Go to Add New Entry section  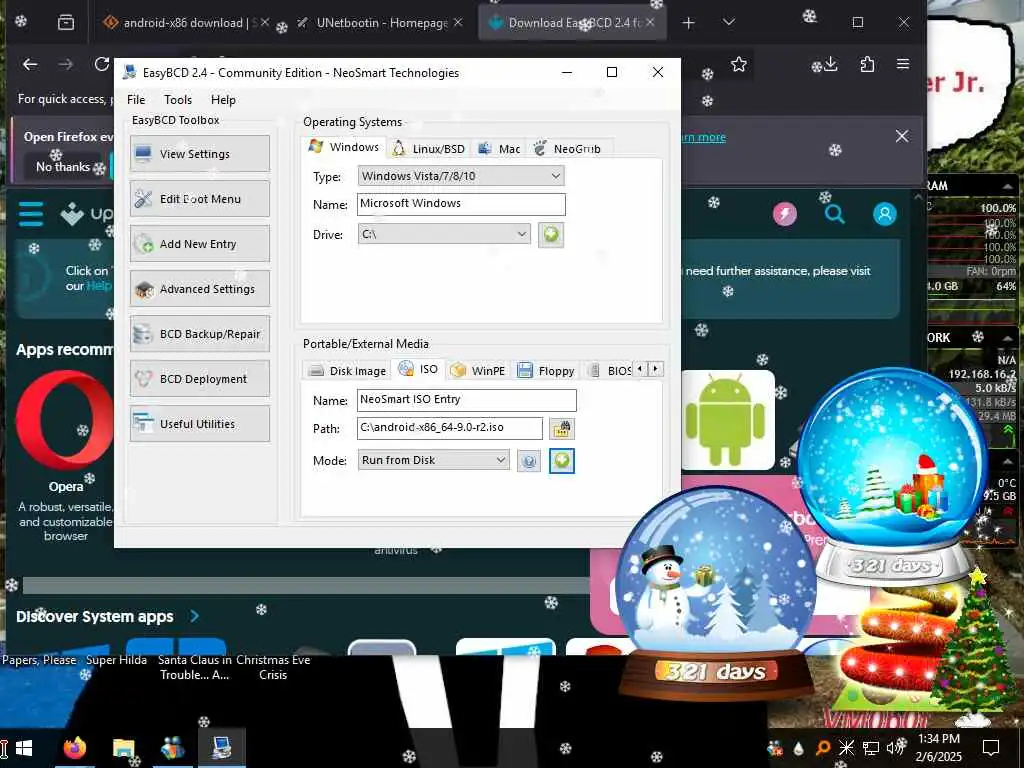tap(200, 244)
